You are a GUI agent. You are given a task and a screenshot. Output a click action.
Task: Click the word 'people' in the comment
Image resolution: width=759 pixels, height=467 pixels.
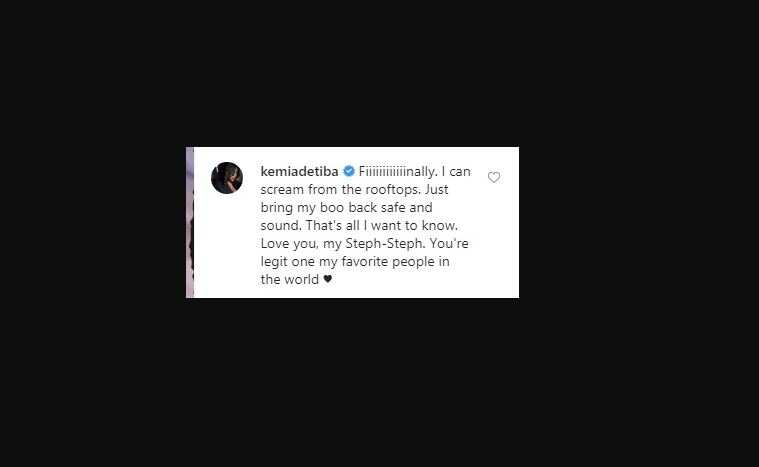point(413,262)
